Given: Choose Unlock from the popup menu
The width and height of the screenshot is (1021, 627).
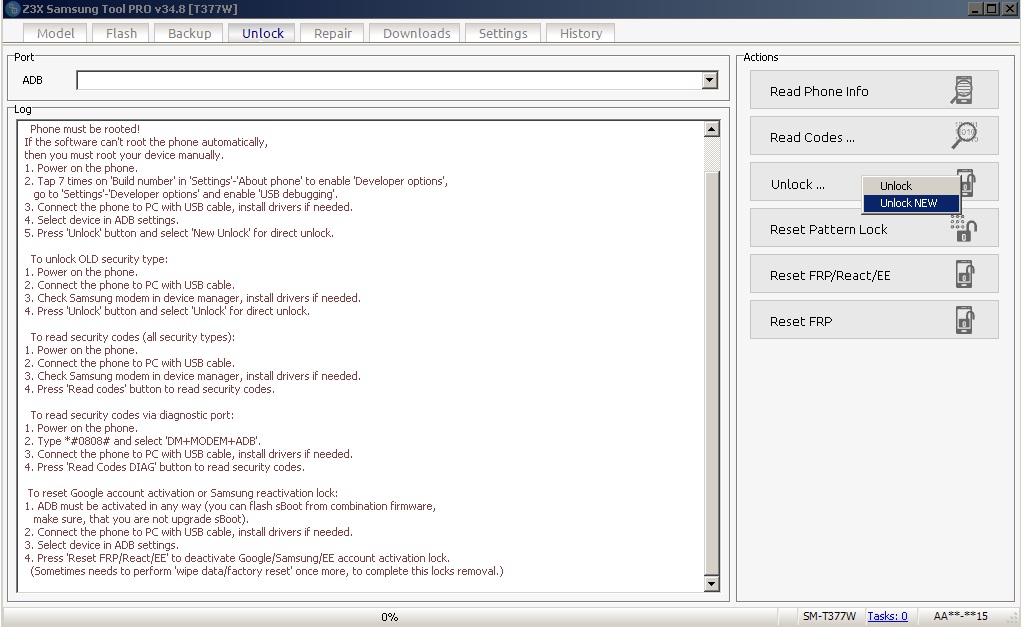Looking at the screenshot, I should click(x=911, y=186).
